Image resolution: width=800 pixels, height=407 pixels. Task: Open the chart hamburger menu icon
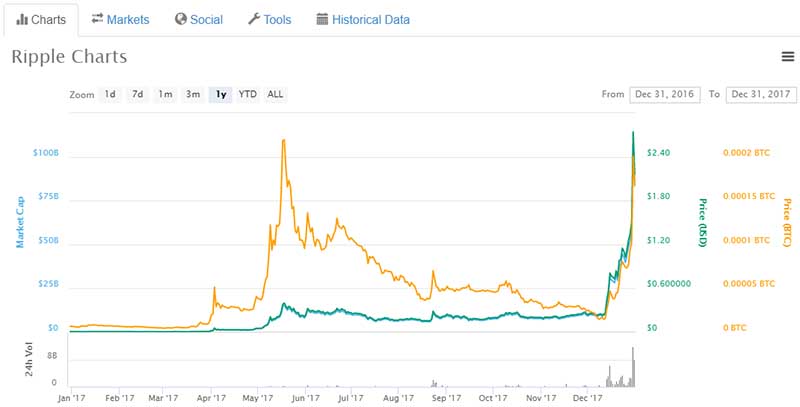[787, 57]
